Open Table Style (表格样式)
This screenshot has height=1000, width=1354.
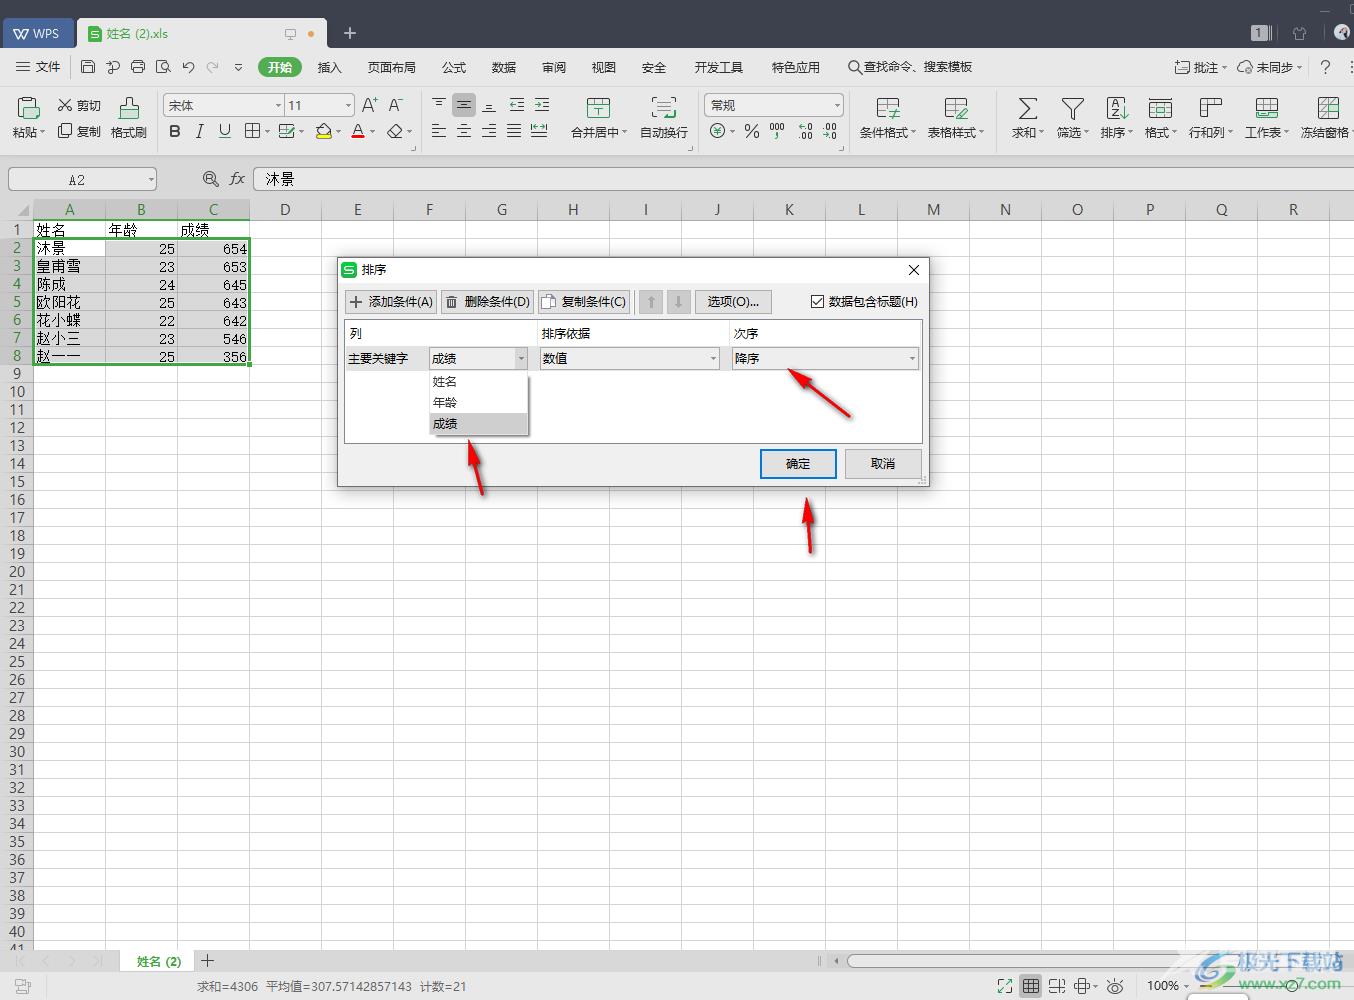[x=956, y=118]
